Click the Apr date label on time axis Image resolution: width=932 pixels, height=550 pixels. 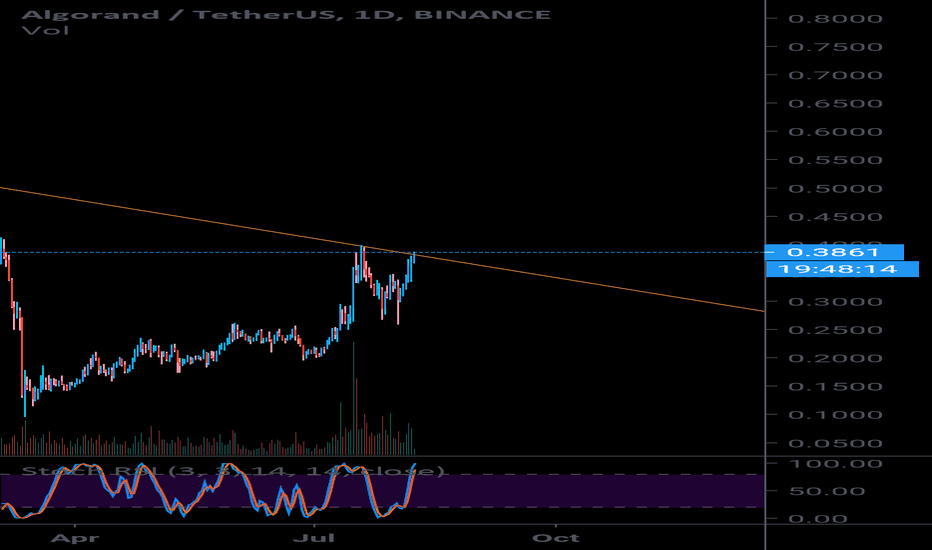tap(75, 538)
